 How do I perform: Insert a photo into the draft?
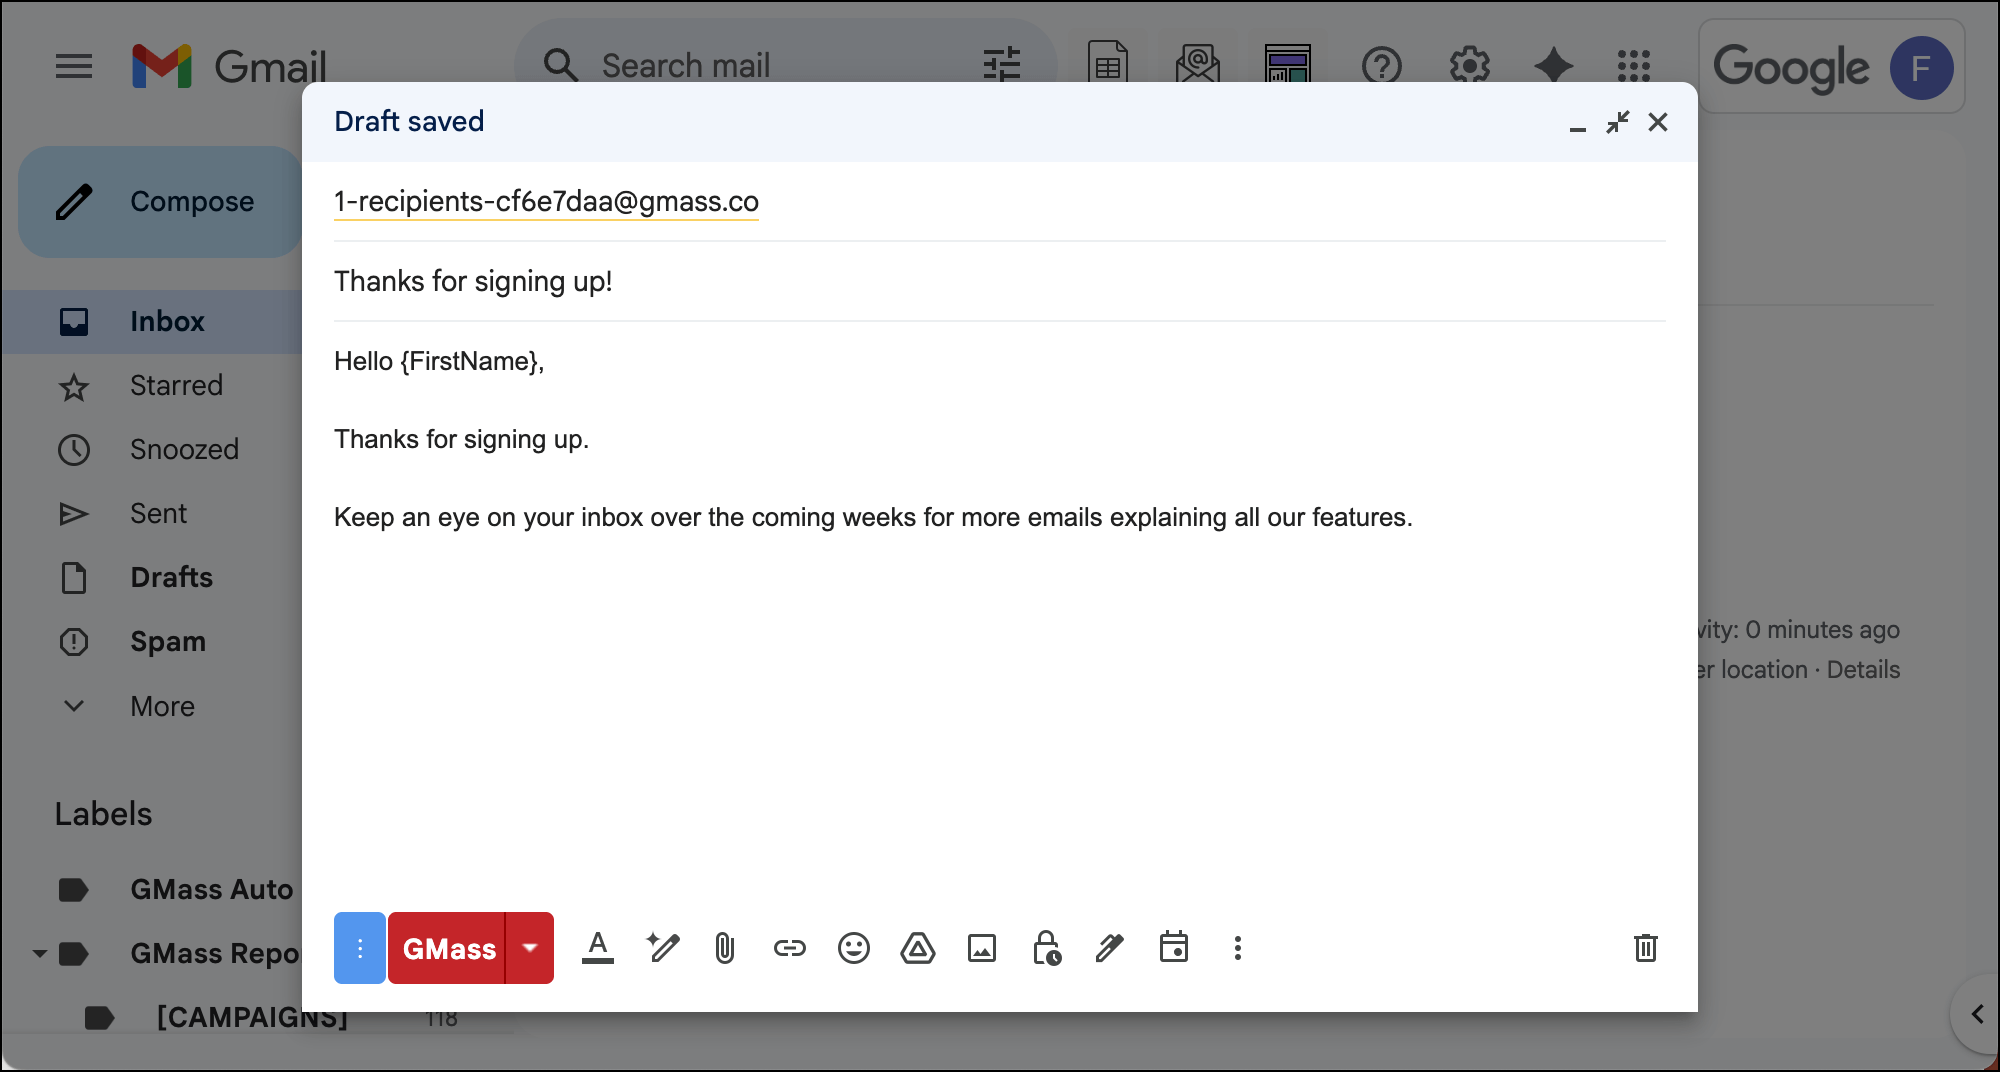(982, 948)
